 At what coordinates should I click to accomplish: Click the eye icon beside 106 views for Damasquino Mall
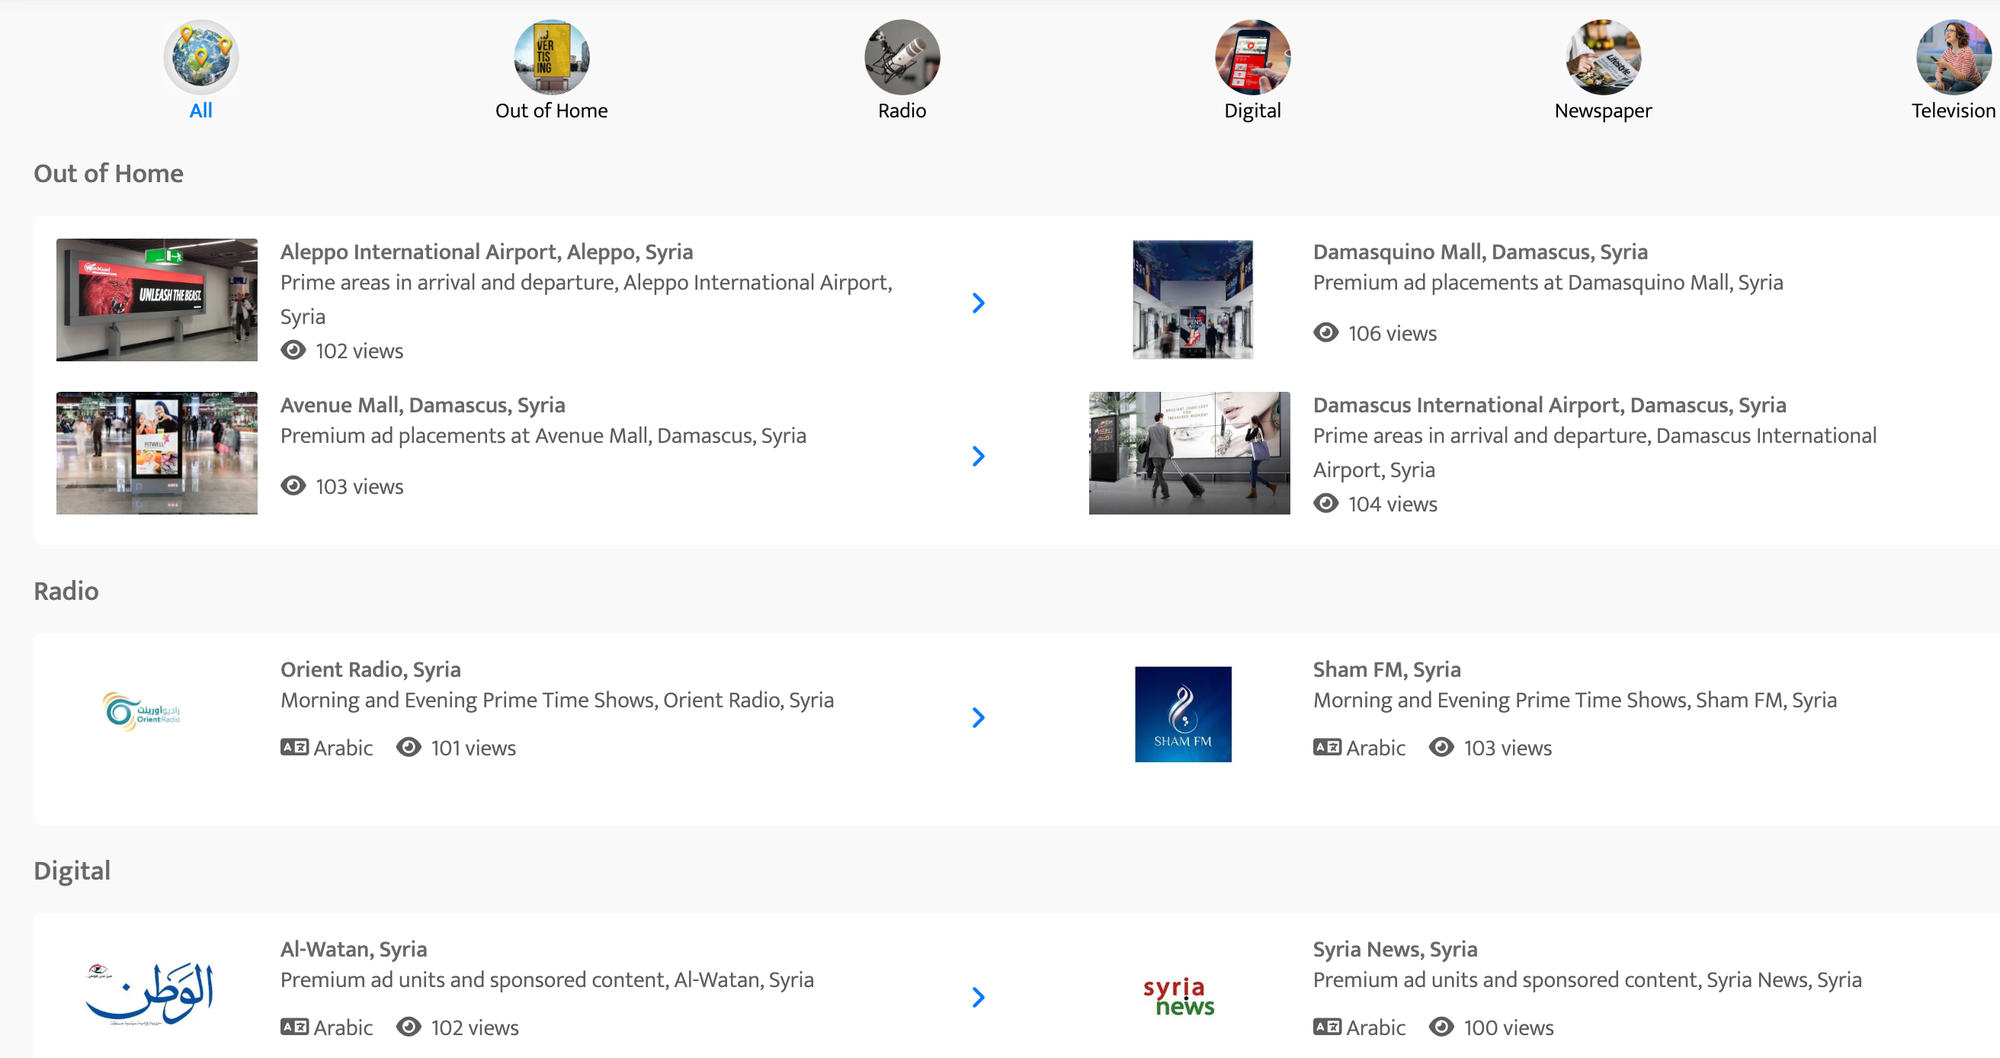pos(1326,333)
